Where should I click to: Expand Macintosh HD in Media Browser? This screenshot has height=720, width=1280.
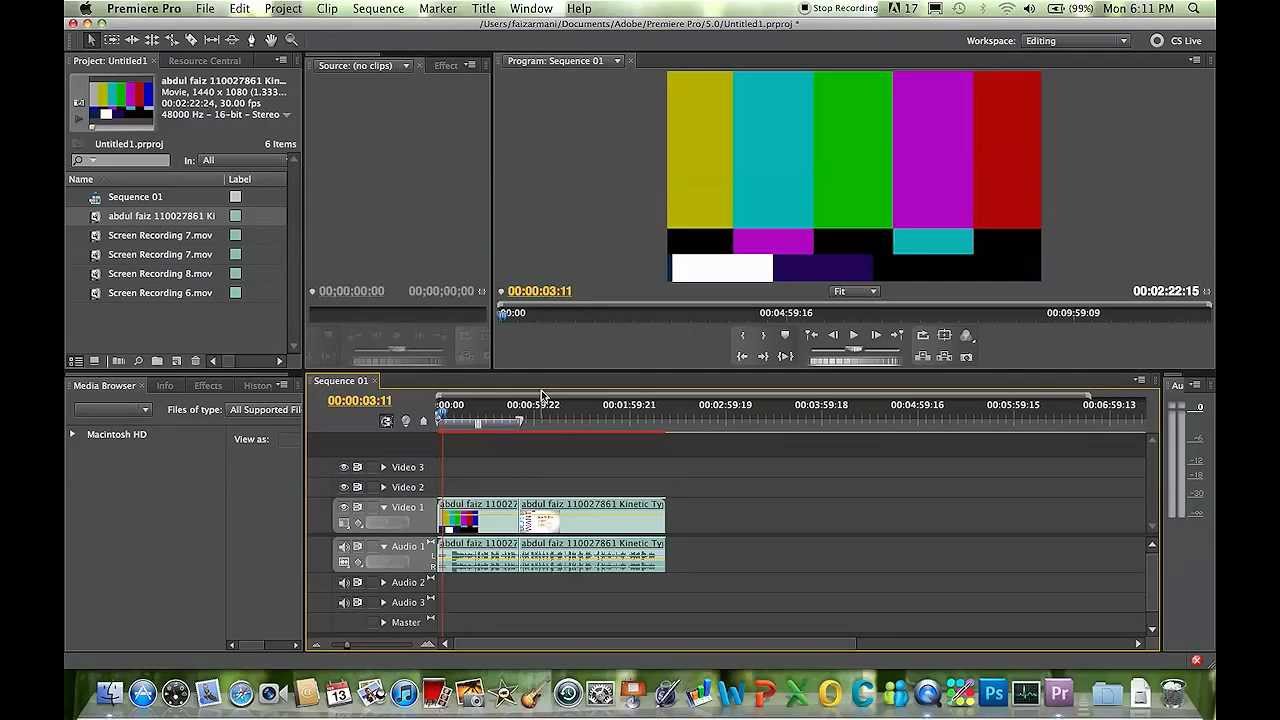[72, 434]
